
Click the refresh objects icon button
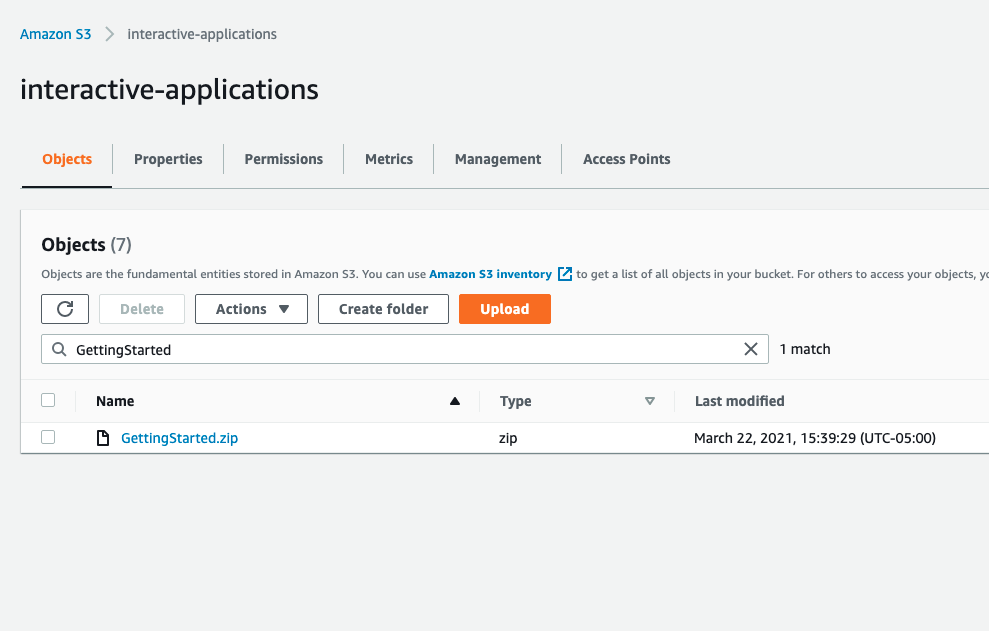[65, 309]
